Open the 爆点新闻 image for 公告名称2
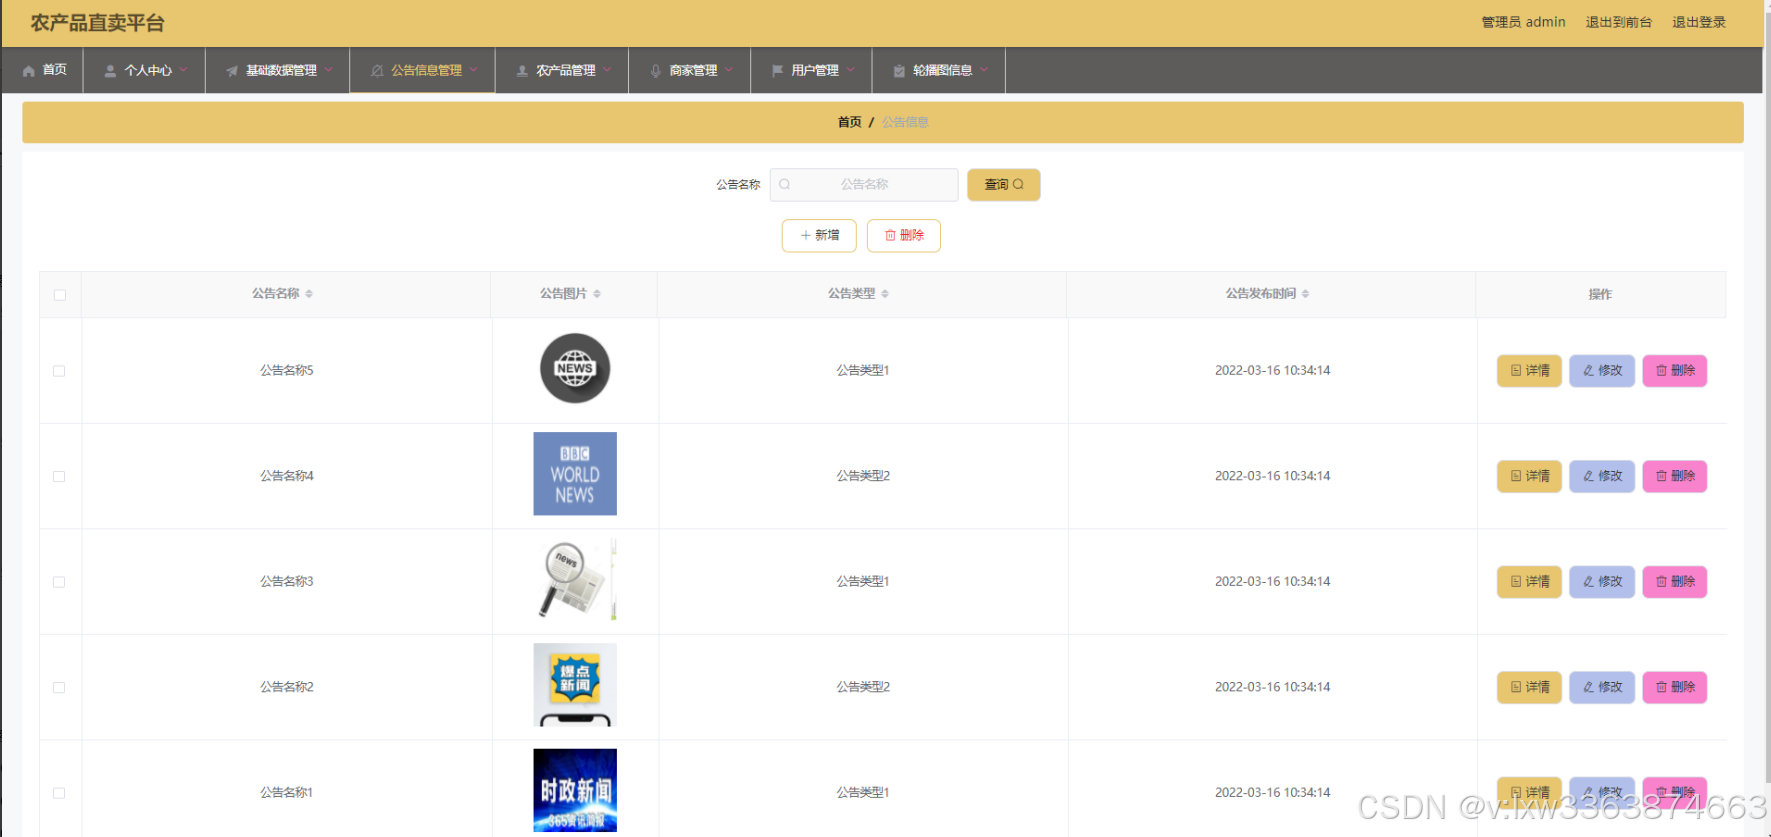The width and height of the screenshot is (1771, 837). [x=575, y=685]
